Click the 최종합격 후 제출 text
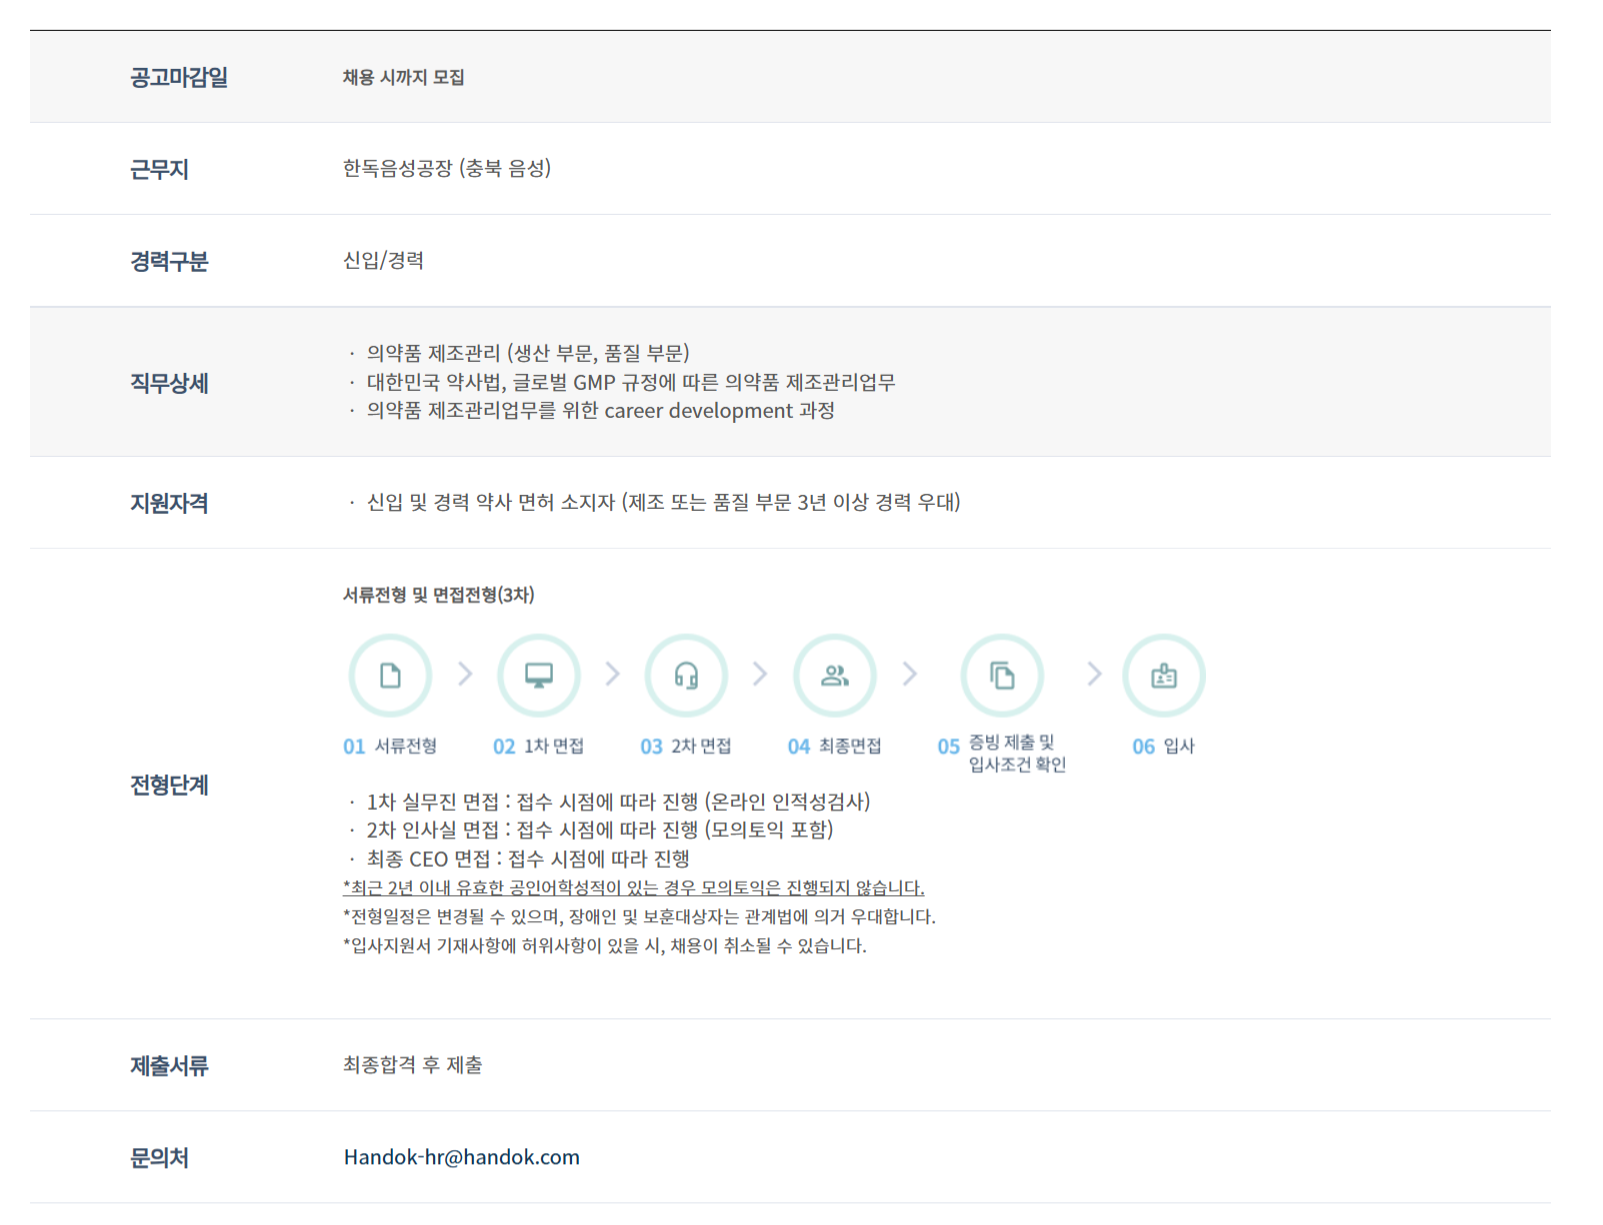Image resolution: width=1603 pixels, height=1225 pixels. (x=412, y=1065)
